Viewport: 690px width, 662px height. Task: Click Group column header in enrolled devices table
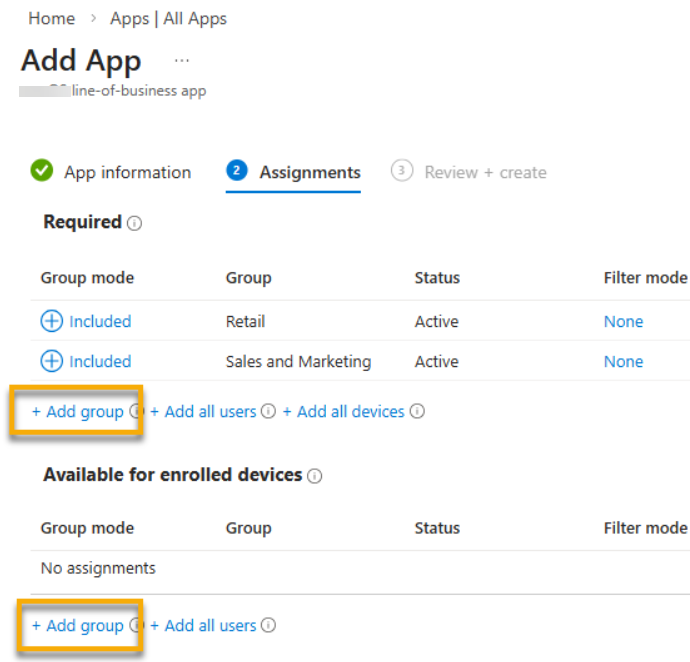pos(249,528)
